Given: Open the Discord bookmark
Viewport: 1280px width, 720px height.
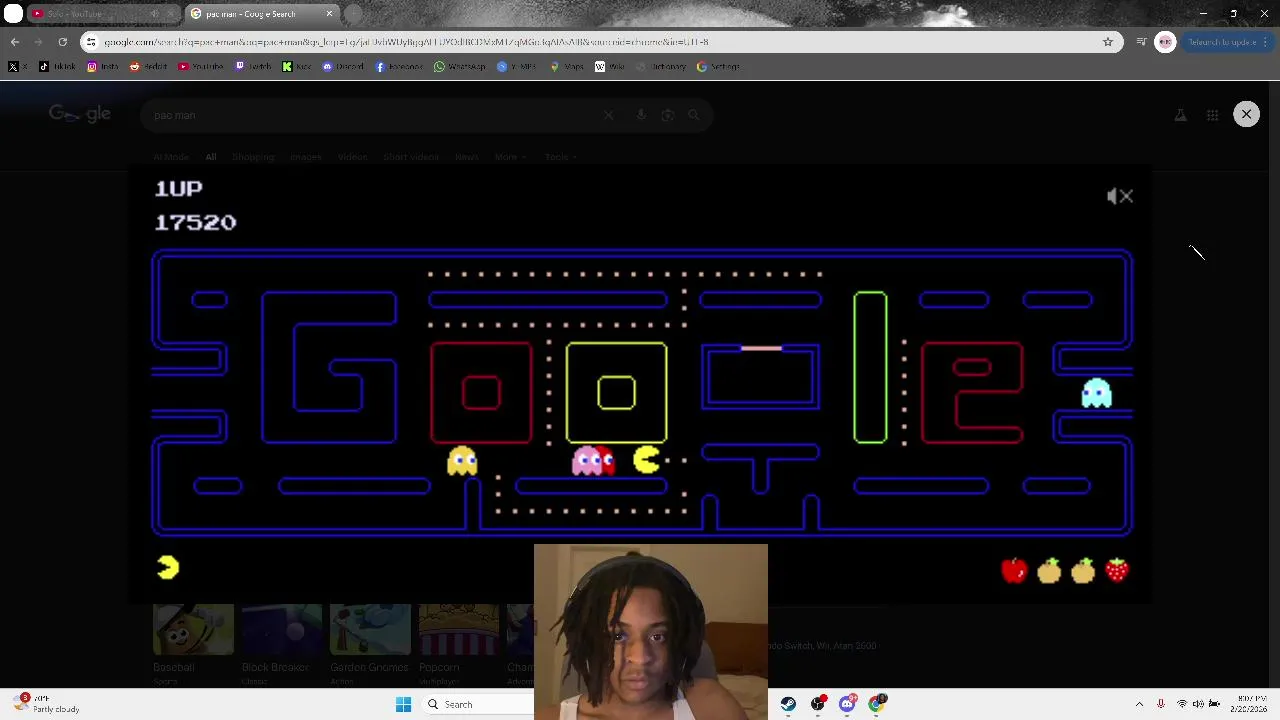Looking at the screenshot, I should [343, 67].
